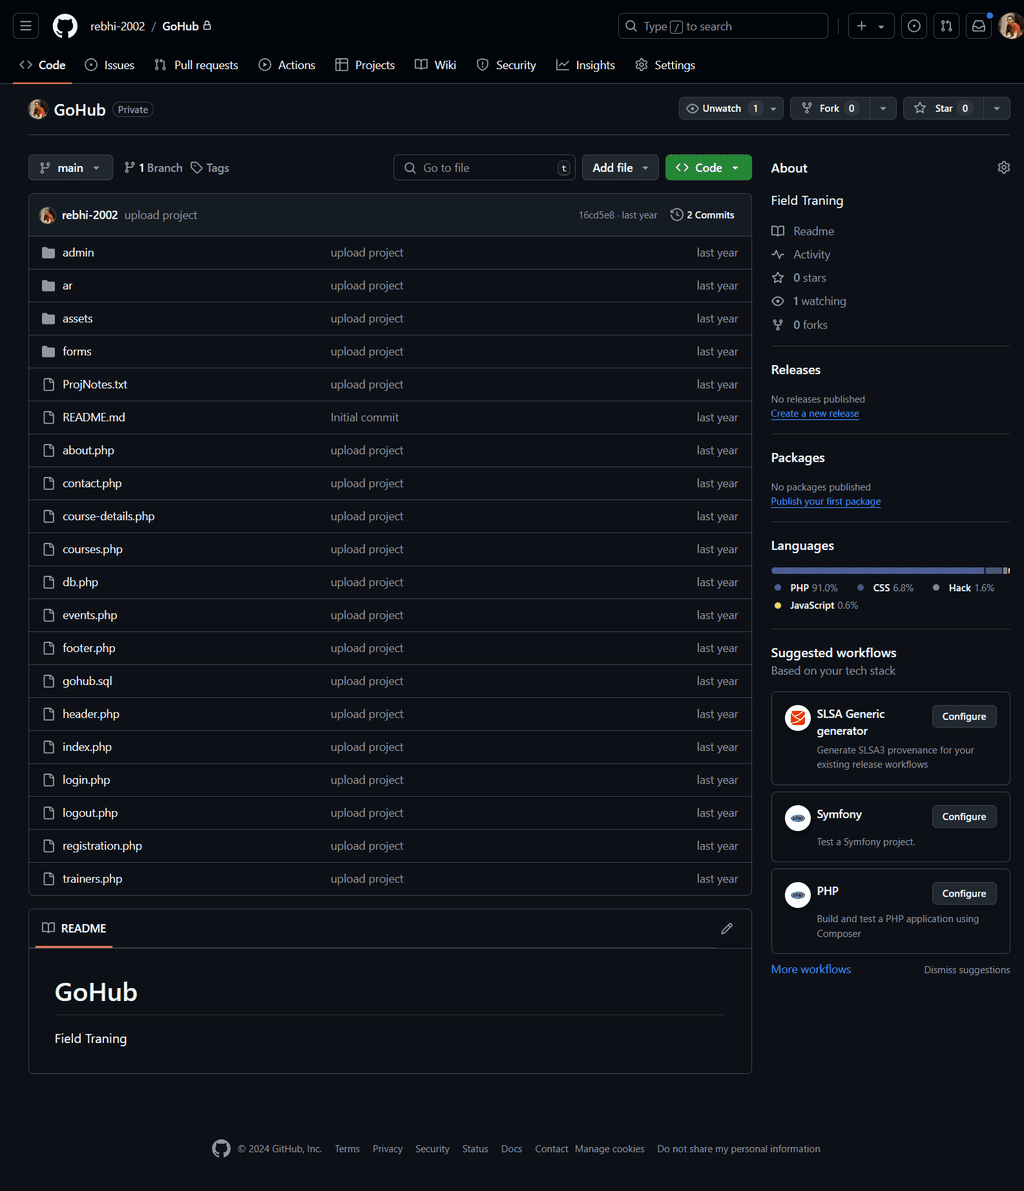Open the Pull requests tab
This screenshot has width=1024, height=1191.
[x=196, y=65]
